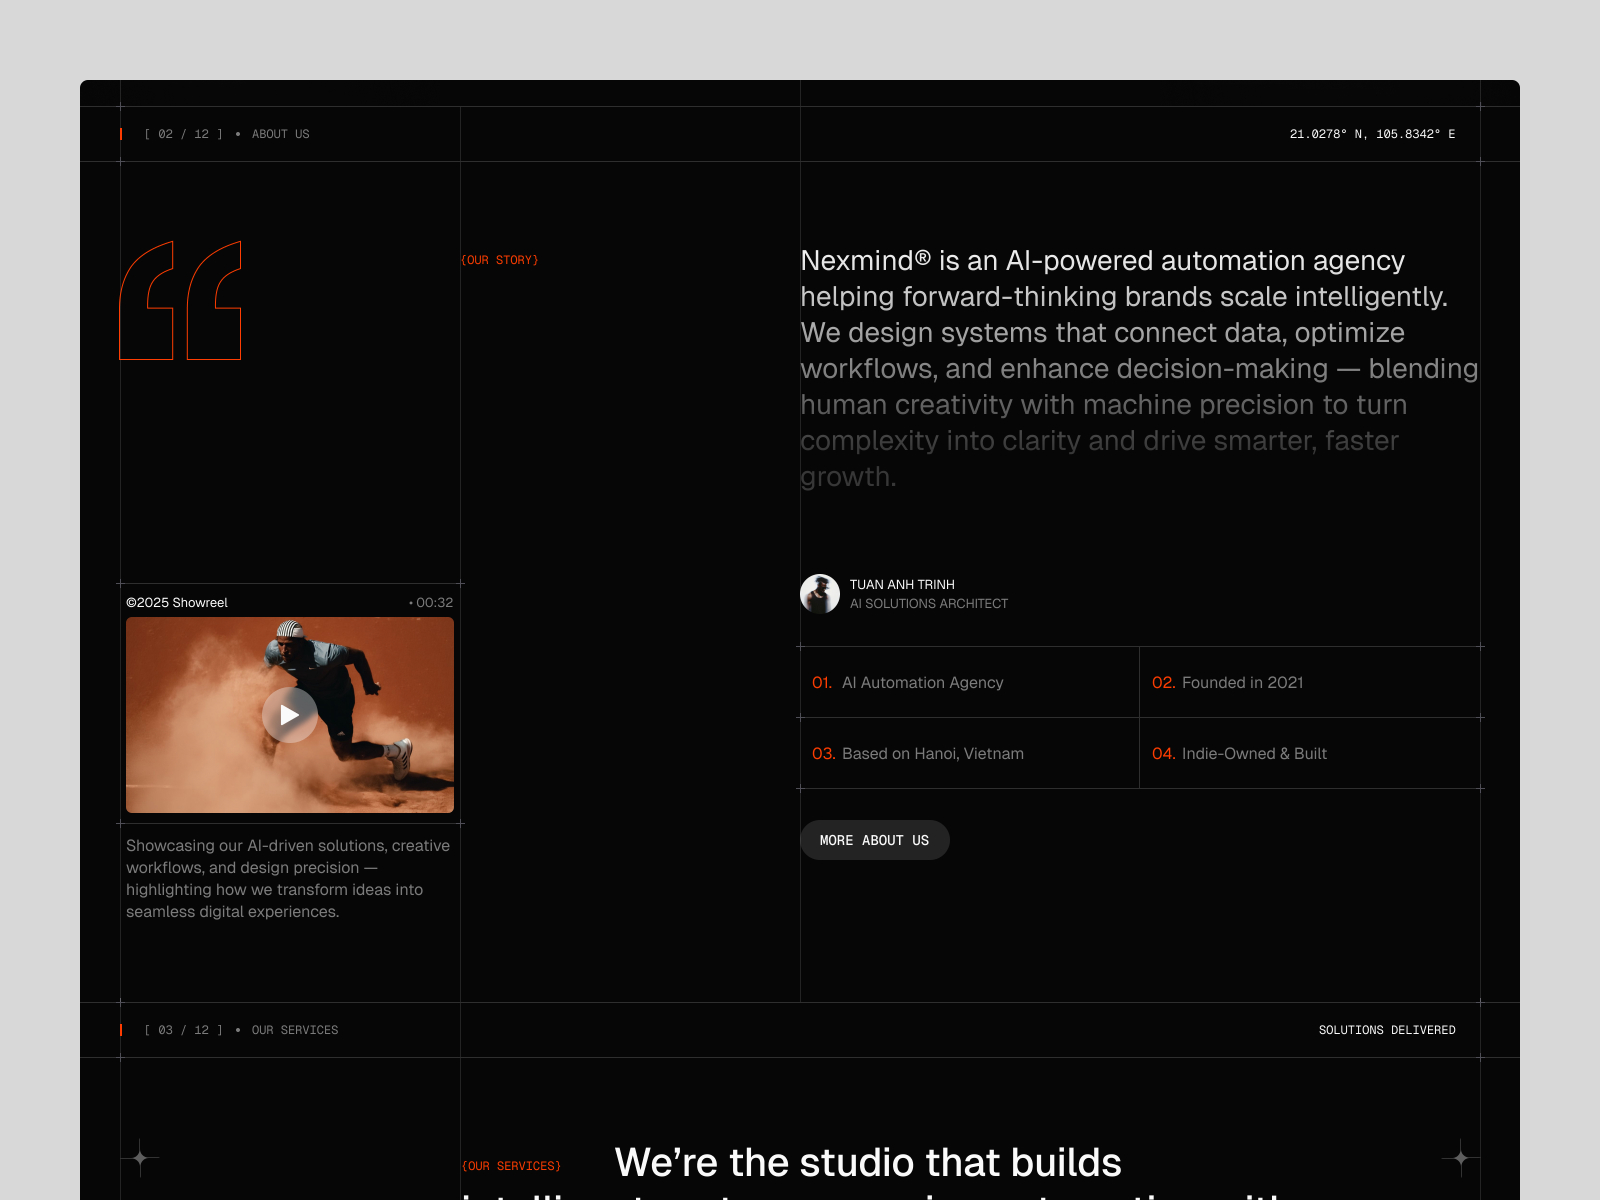Click Tuan Anh Trinh's avatar photo
This screenshot has height=1200, width=1600.
coord(820,594)
